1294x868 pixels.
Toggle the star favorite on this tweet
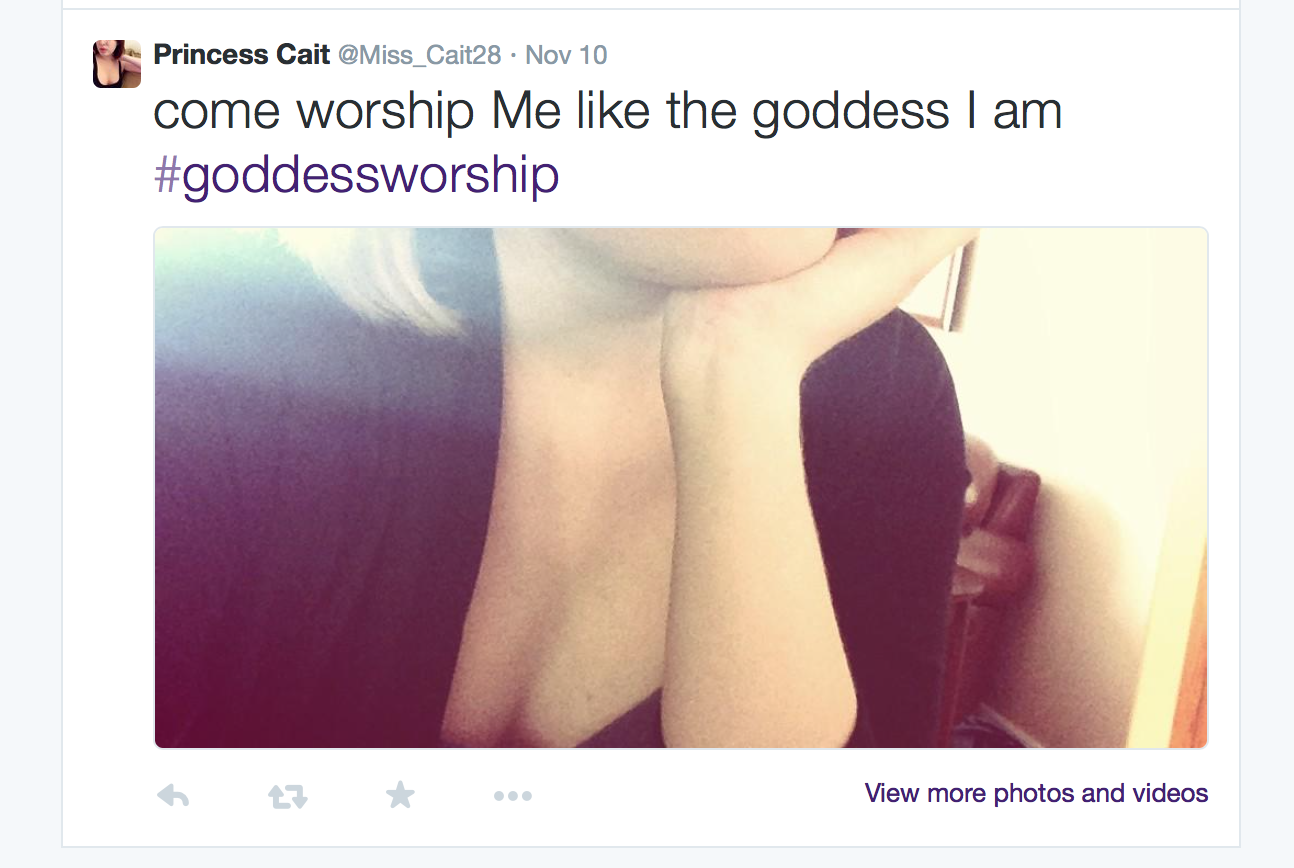400,795
